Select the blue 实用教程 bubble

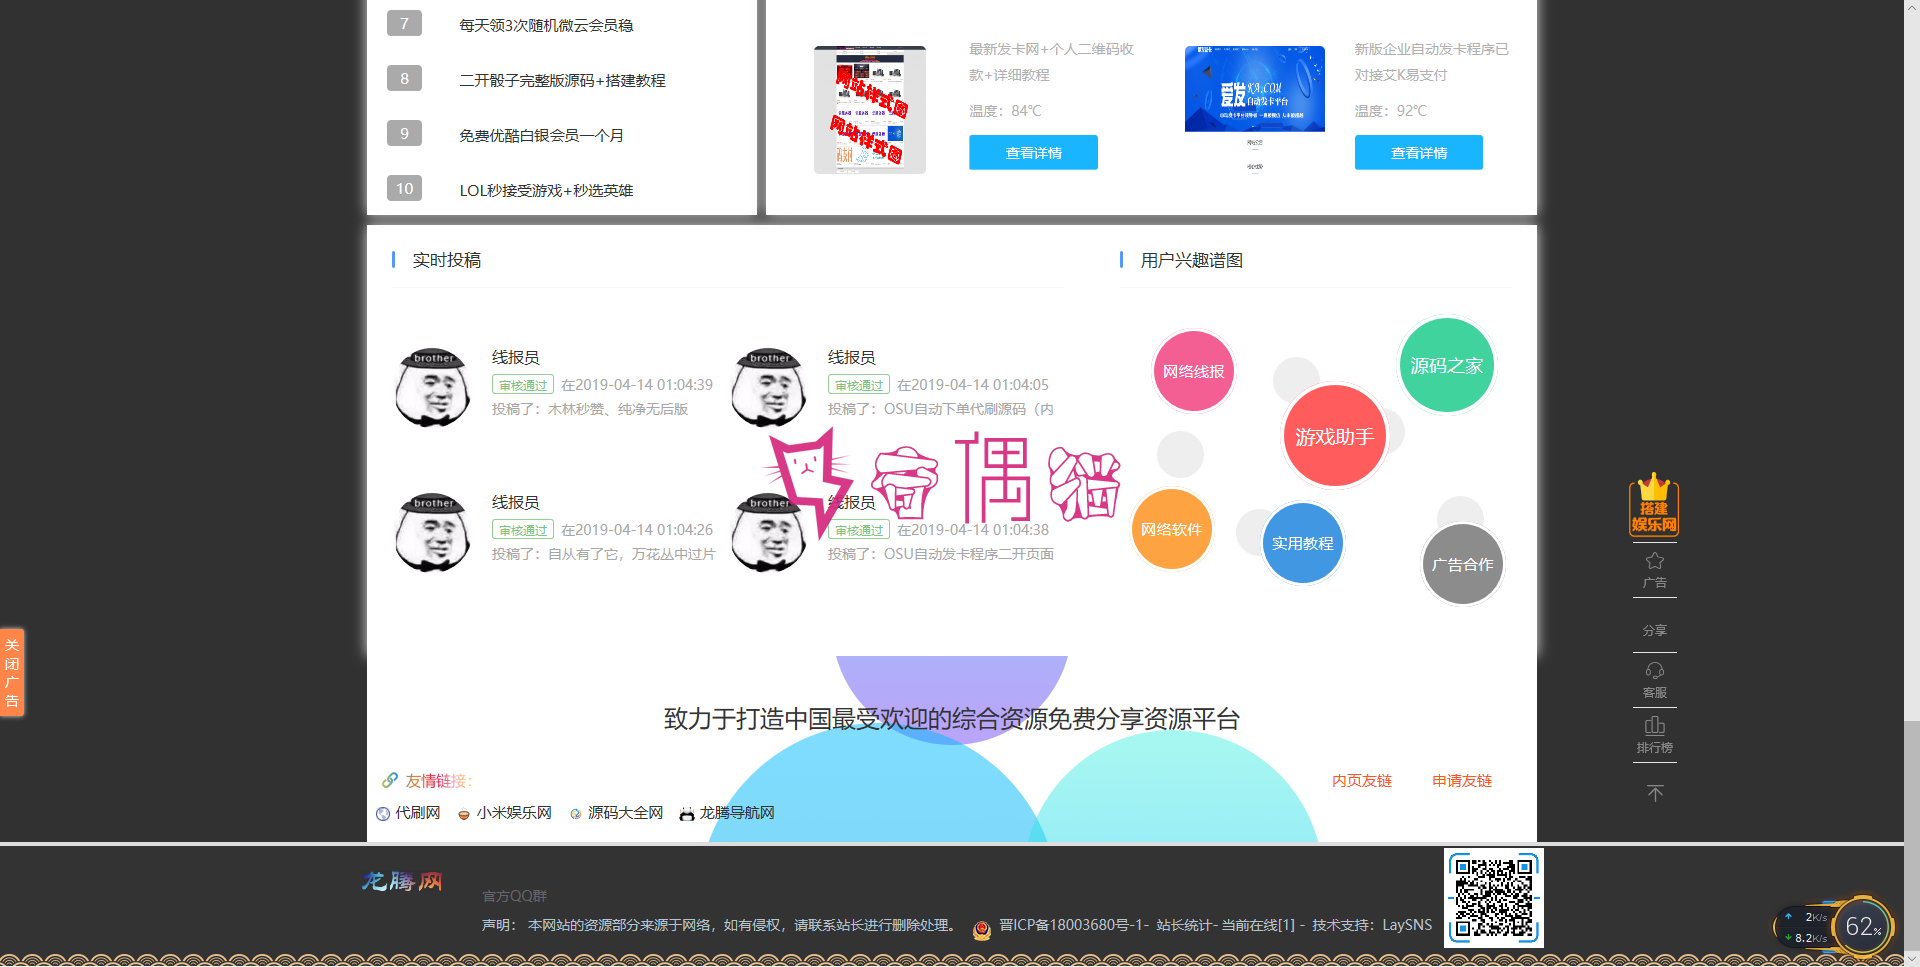[x=1302, y=543]
